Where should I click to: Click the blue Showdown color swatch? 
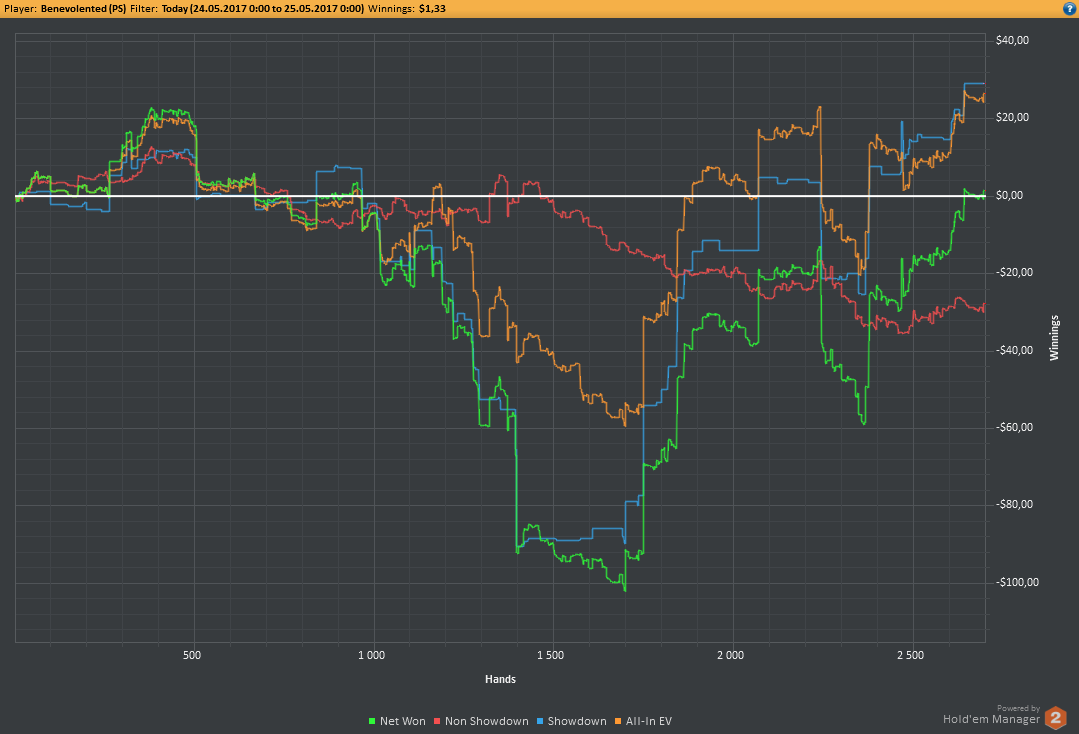click(x=540, y=722)
